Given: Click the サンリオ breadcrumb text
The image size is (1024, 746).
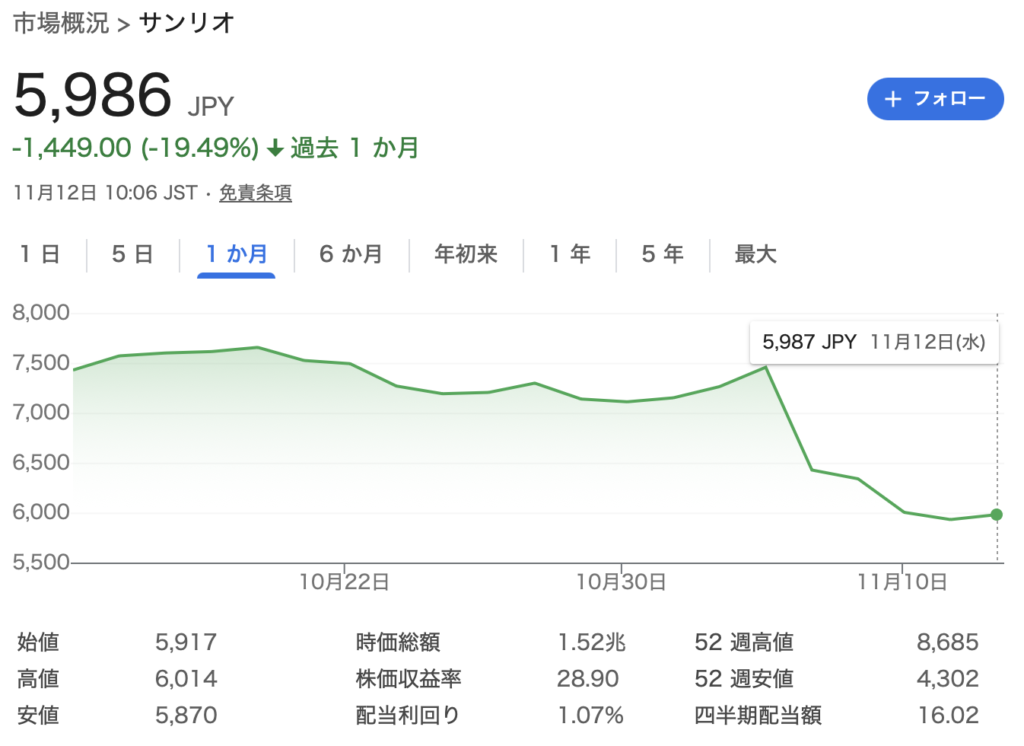Looking at the screenshot, I should 186,24.
